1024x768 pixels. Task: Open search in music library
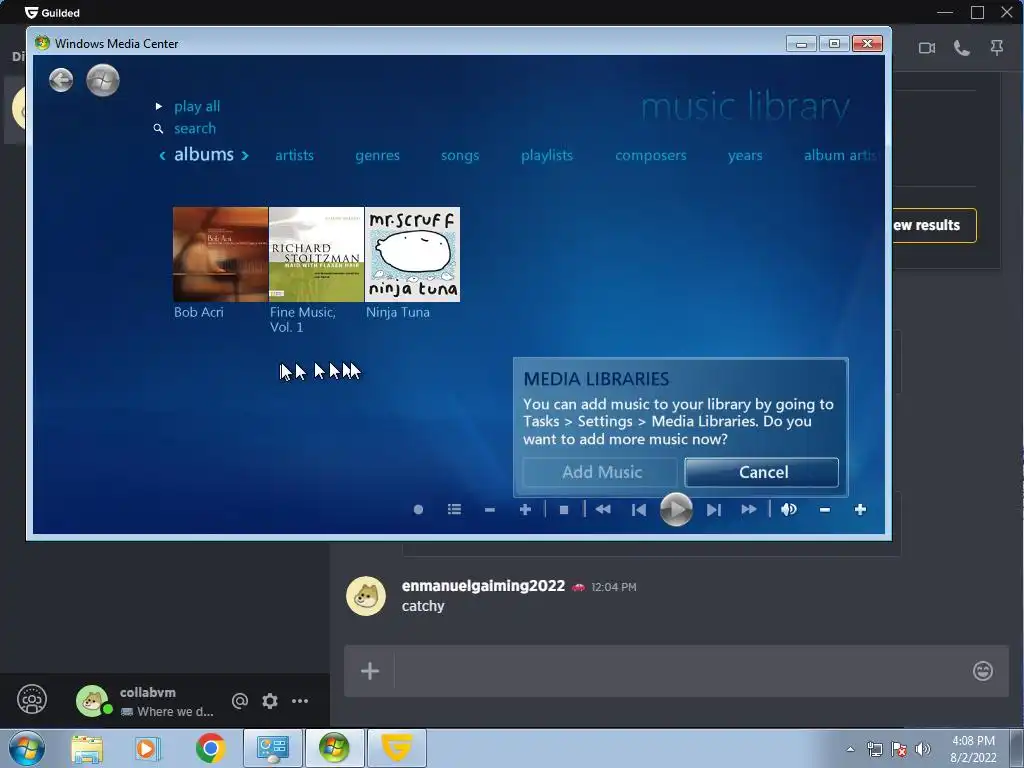(195, 129)
